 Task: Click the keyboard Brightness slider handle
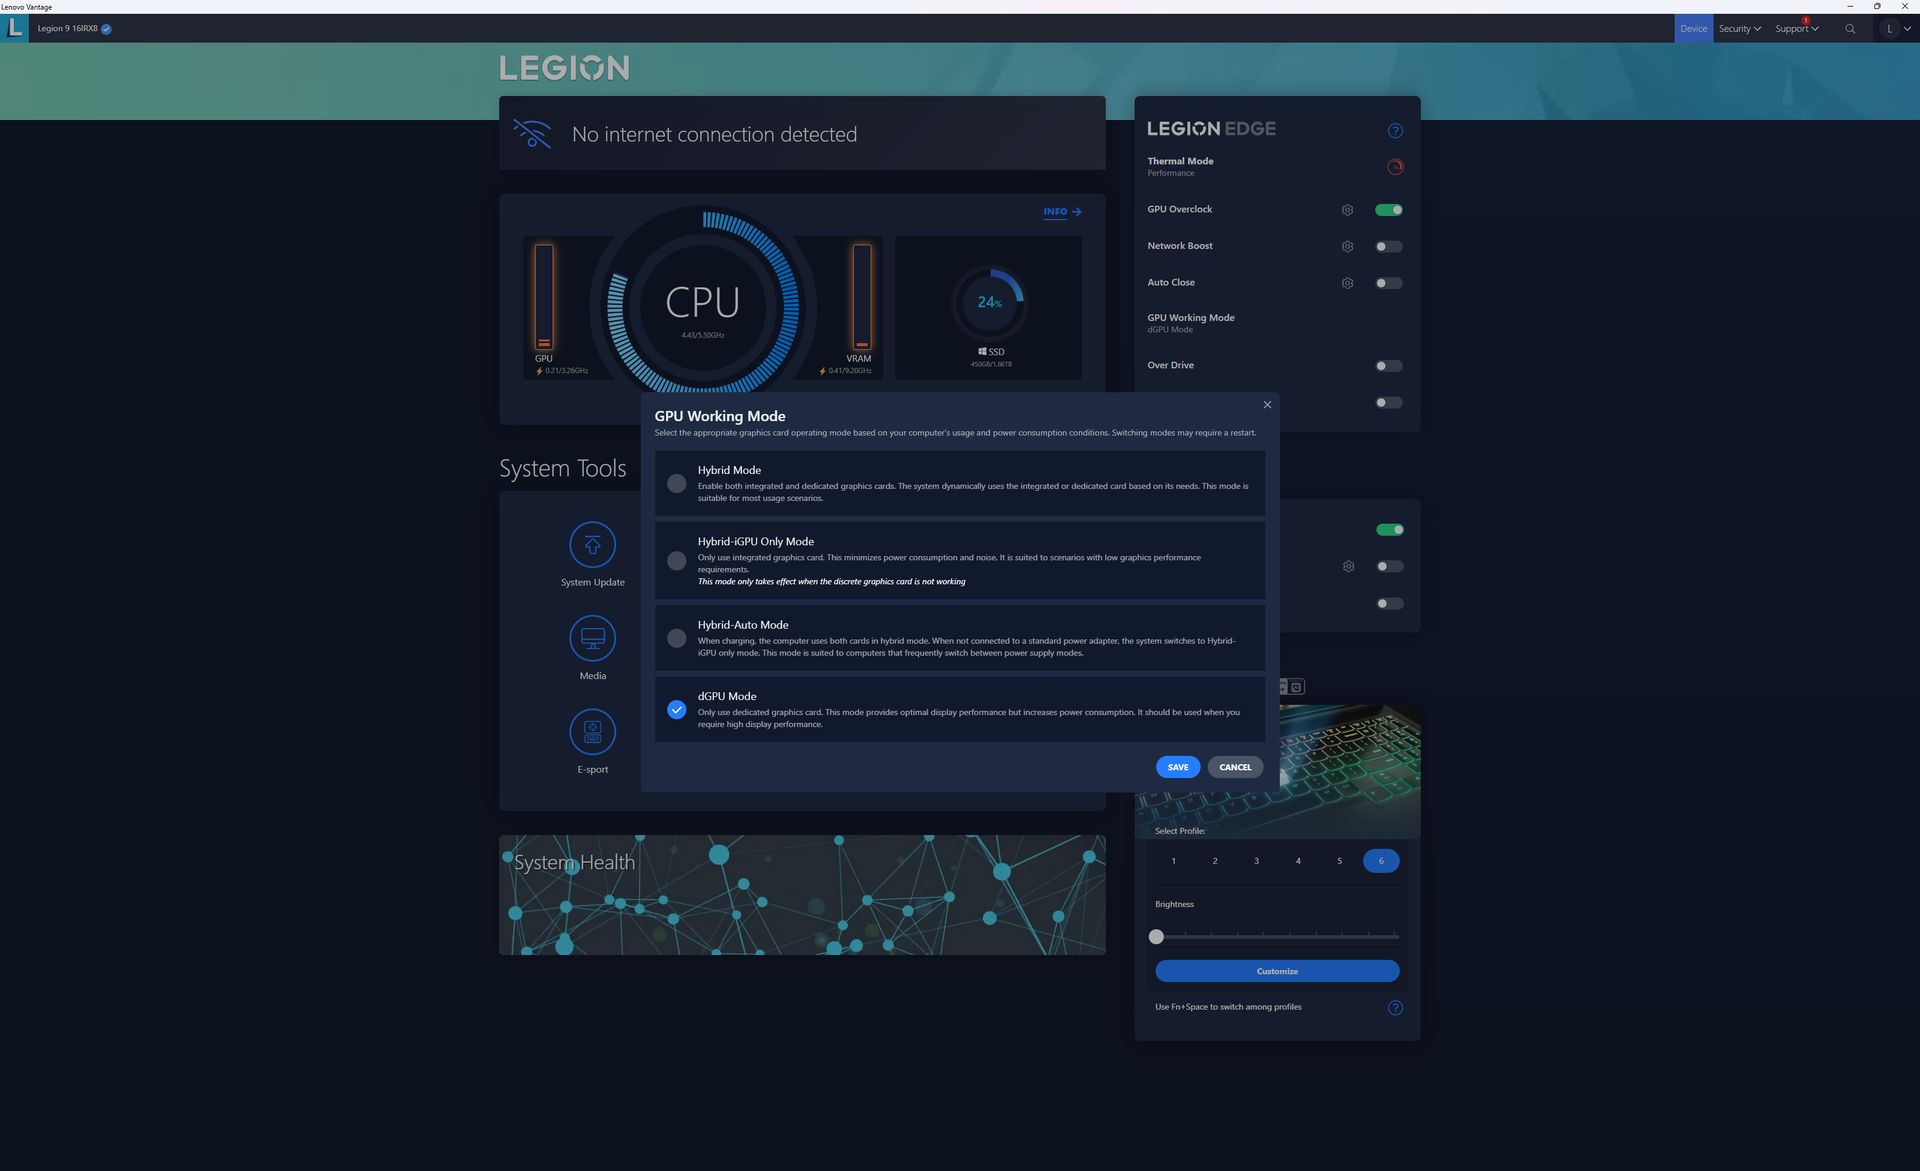coord(1156,937)
